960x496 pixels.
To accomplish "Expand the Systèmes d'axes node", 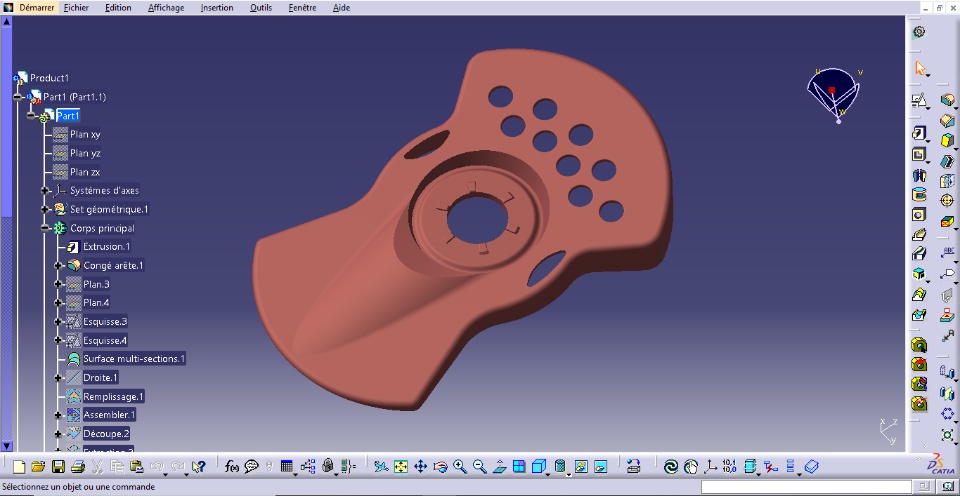I will [x=45, y=190].
